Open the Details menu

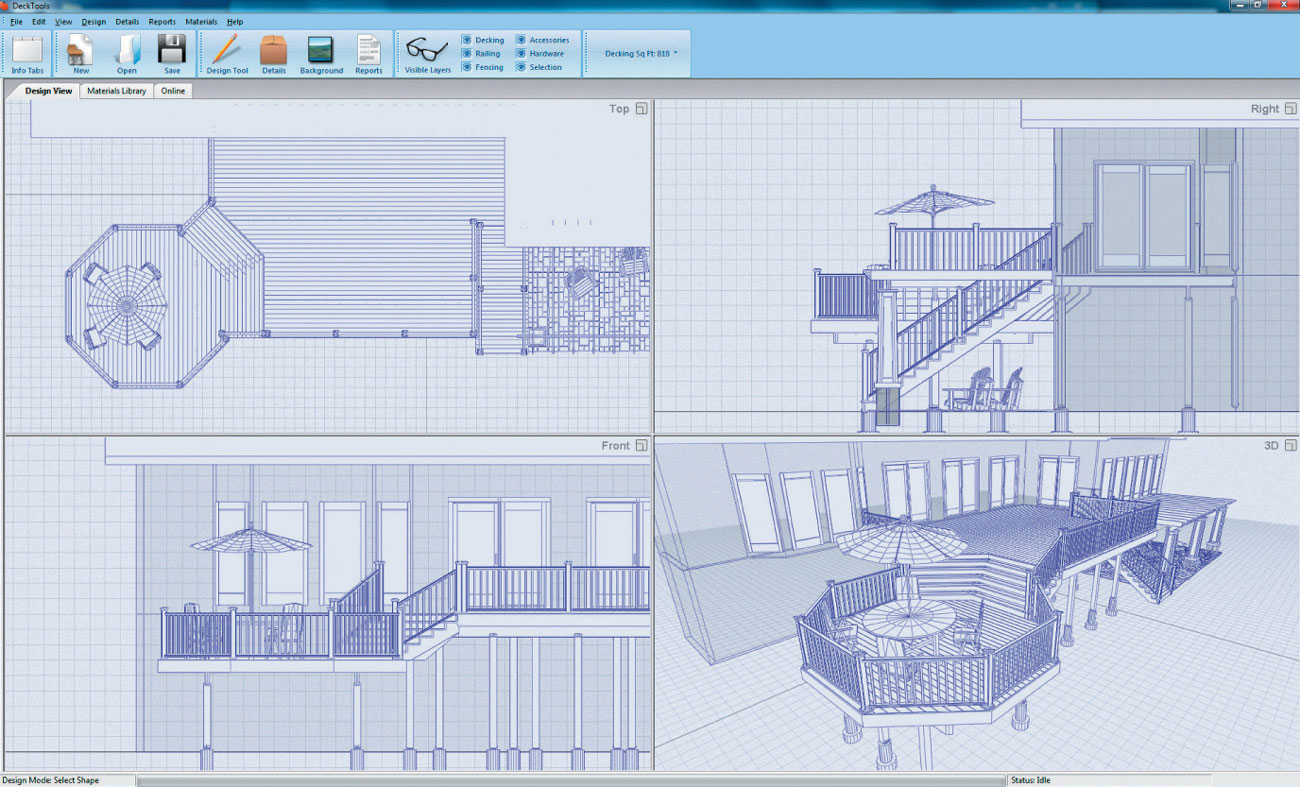point(127,21)
